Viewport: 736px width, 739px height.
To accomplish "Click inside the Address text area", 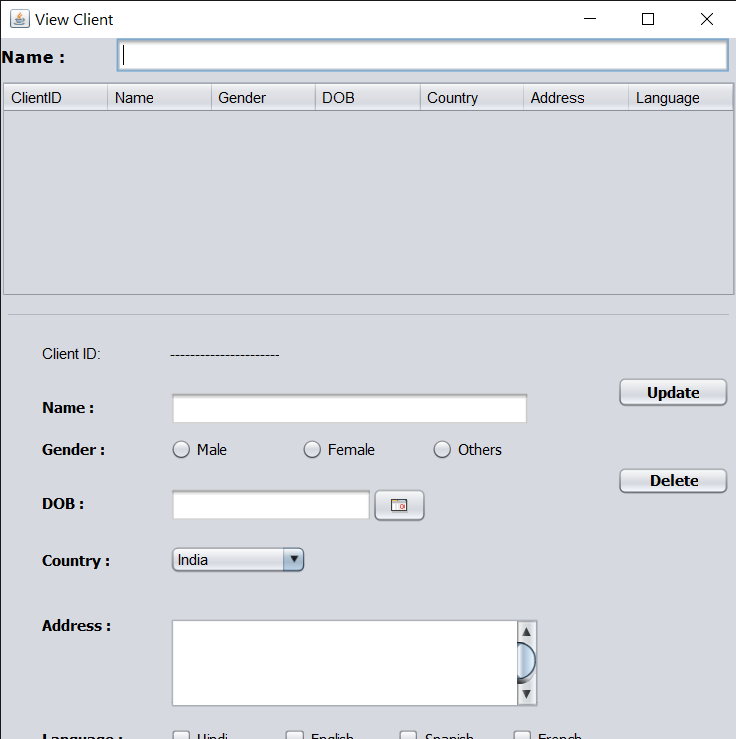I will click(x=344, y=663).
